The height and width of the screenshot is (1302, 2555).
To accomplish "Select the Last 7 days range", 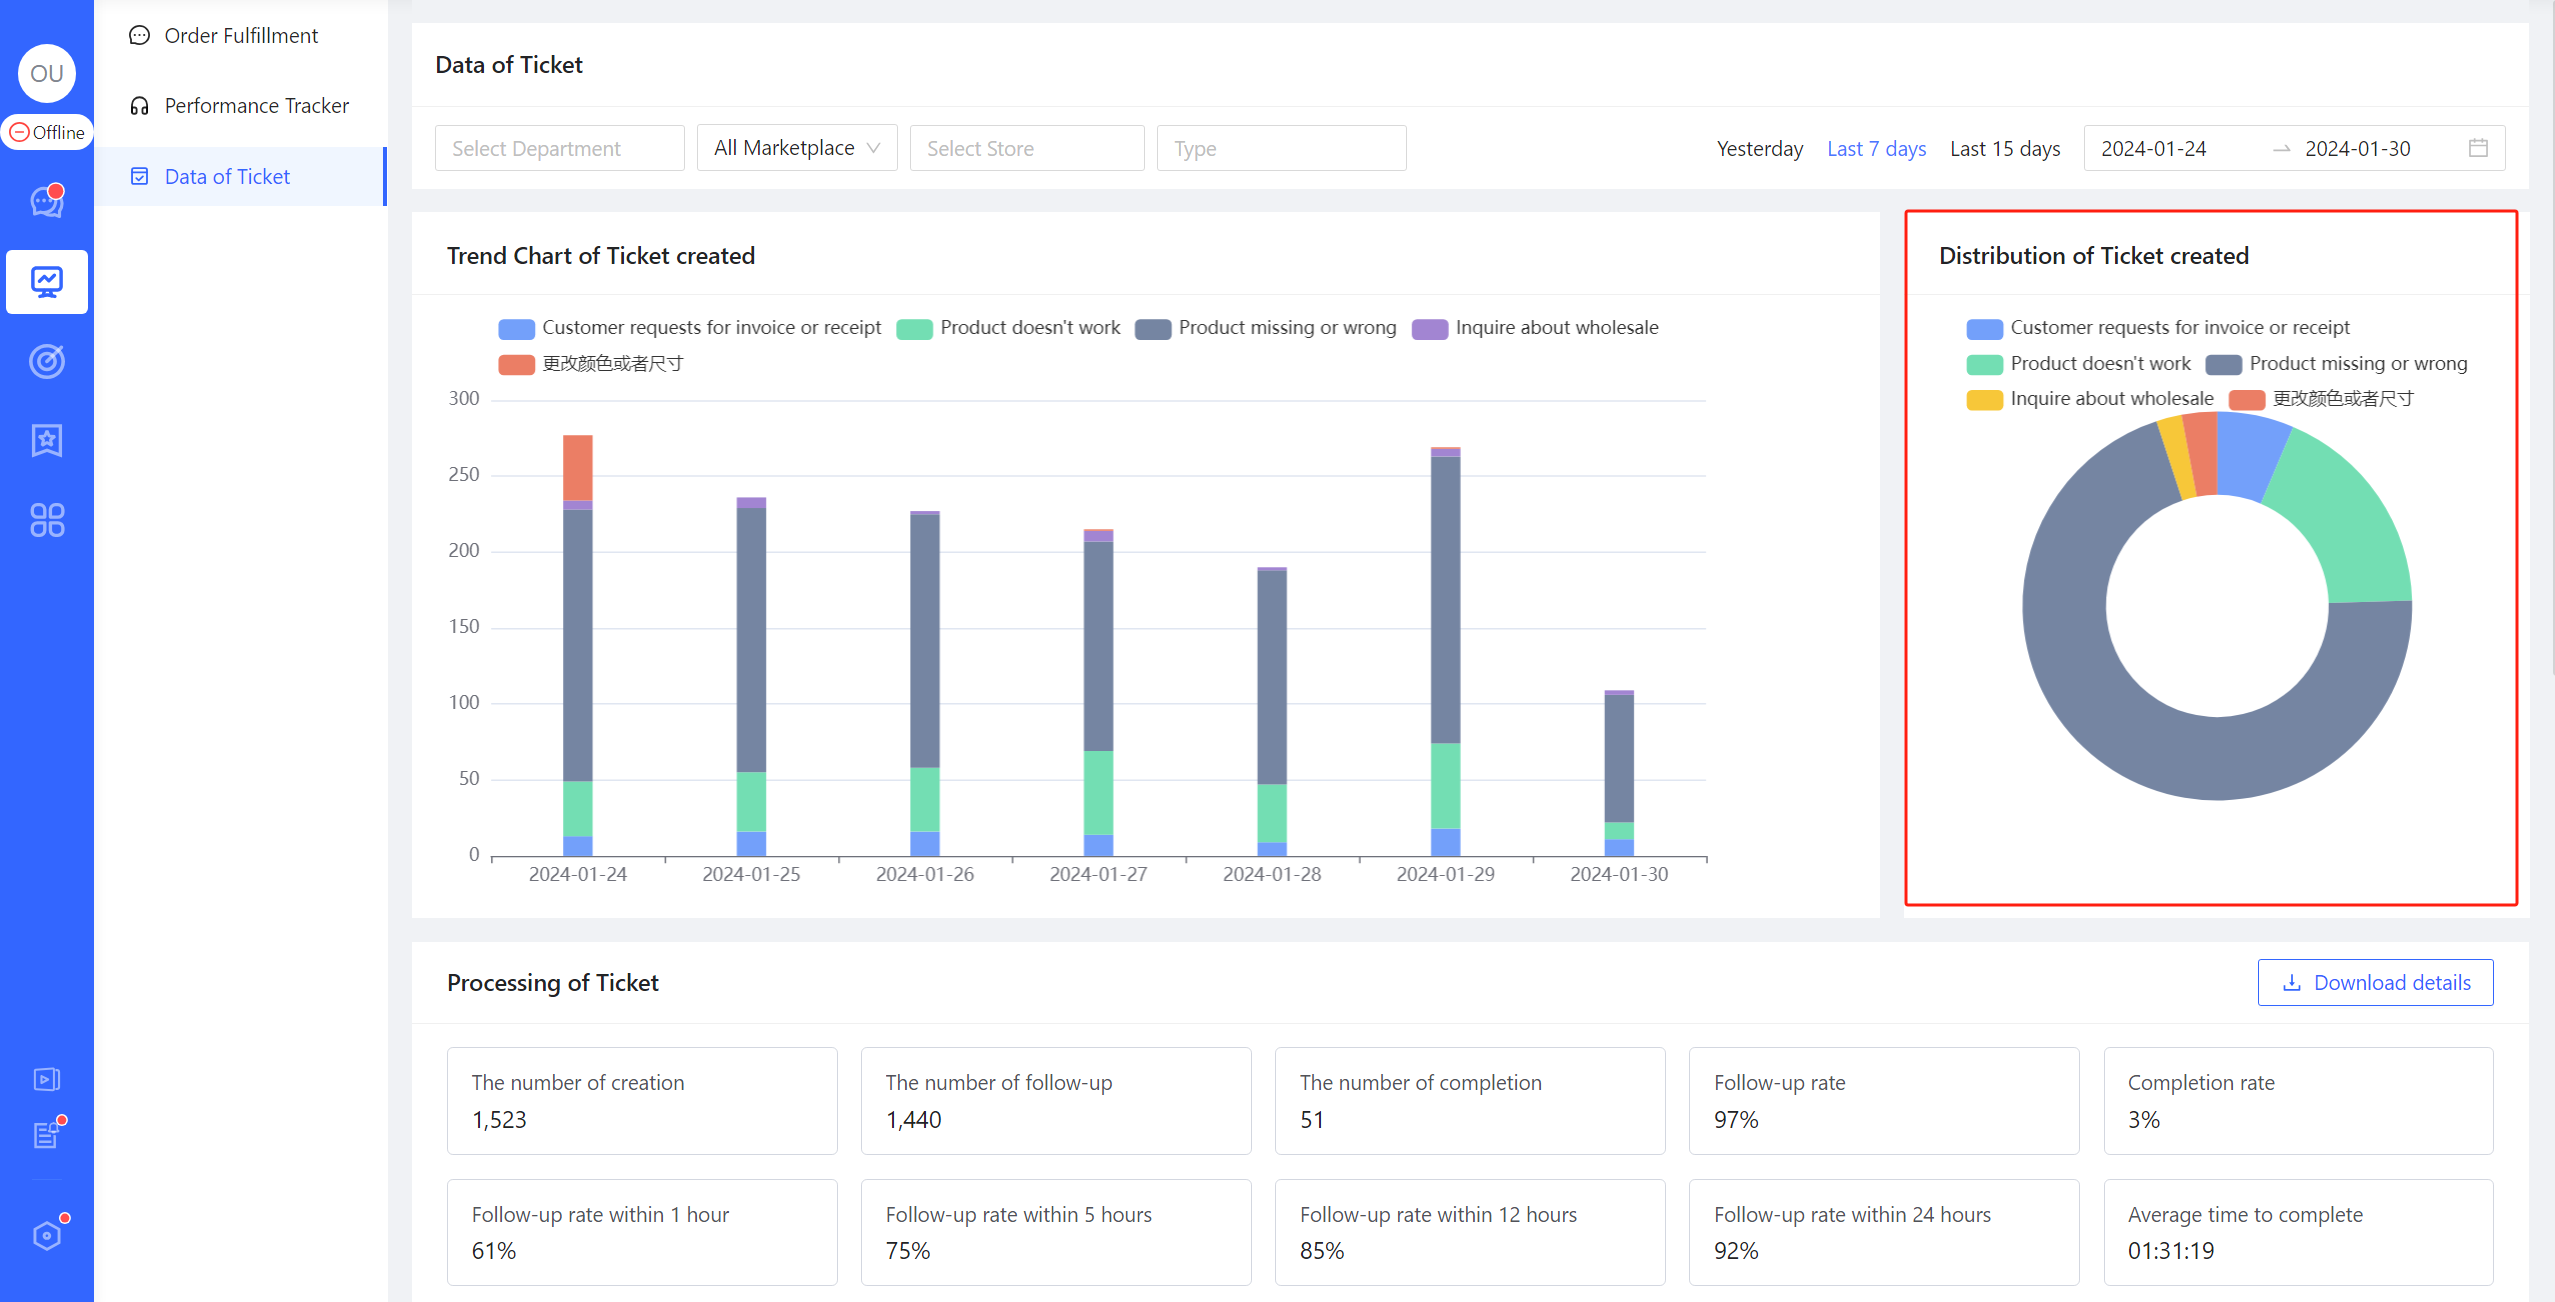I will click(x=1876, y=149).
